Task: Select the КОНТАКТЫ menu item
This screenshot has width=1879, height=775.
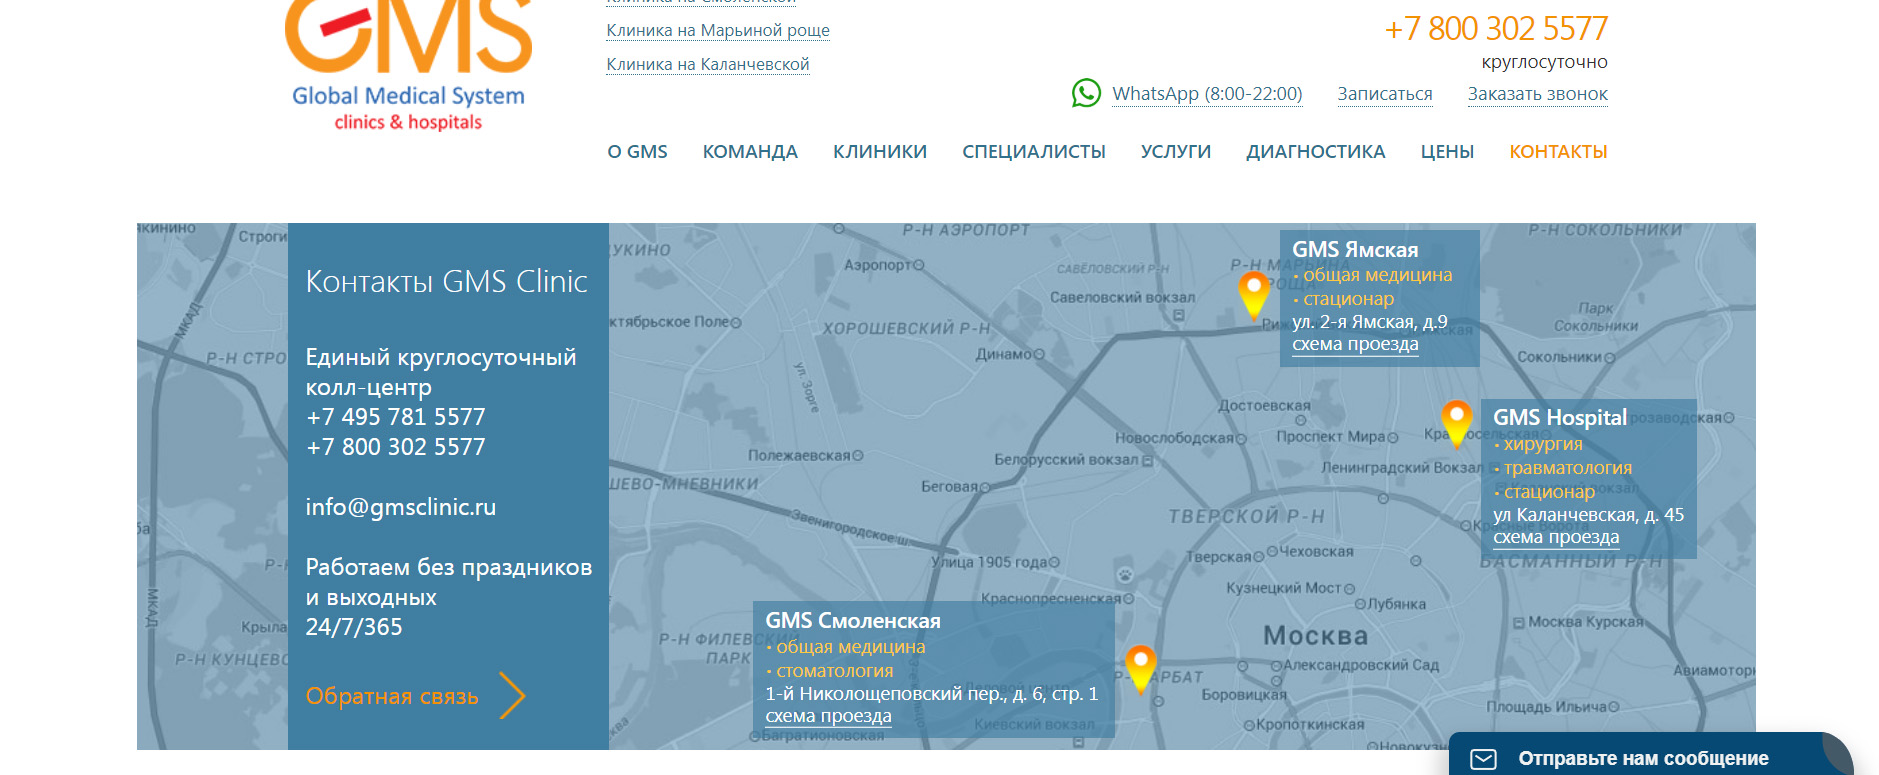Action: point(1558,152)
